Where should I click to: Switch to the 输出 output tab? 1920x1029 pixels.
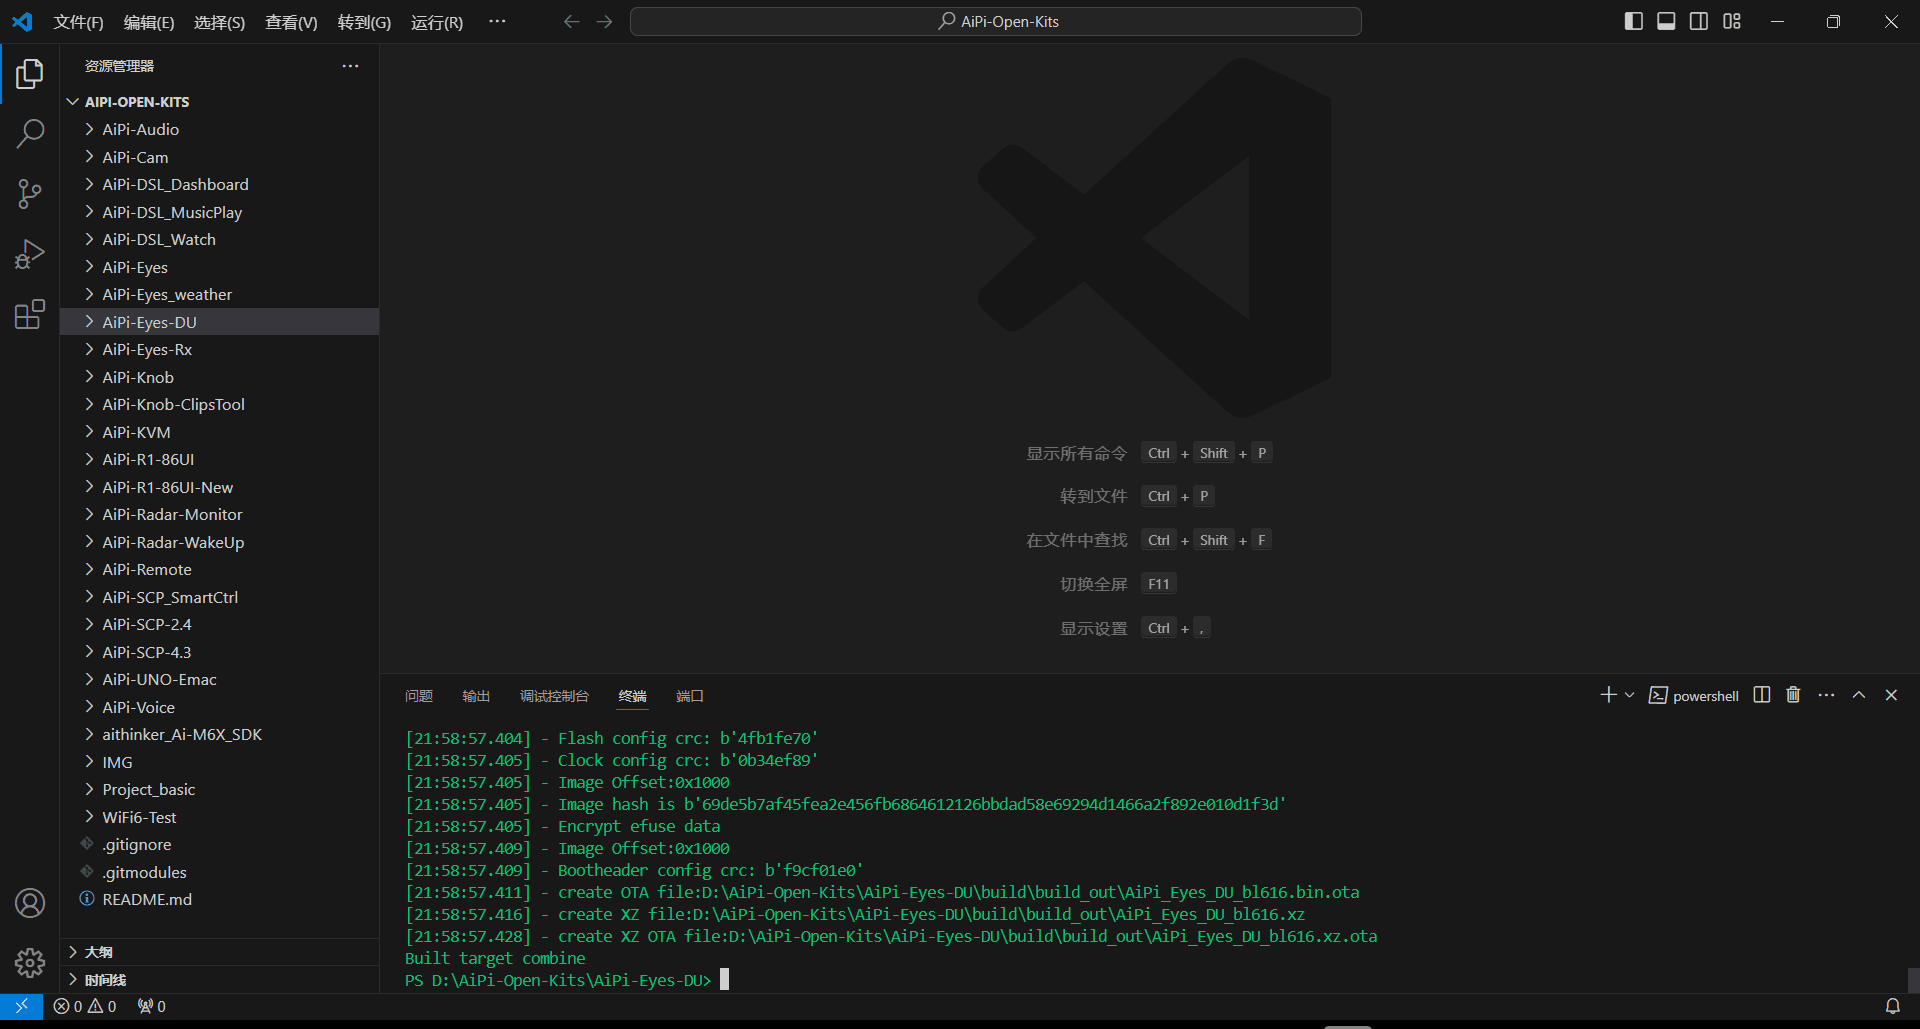[x=476, y=696]
